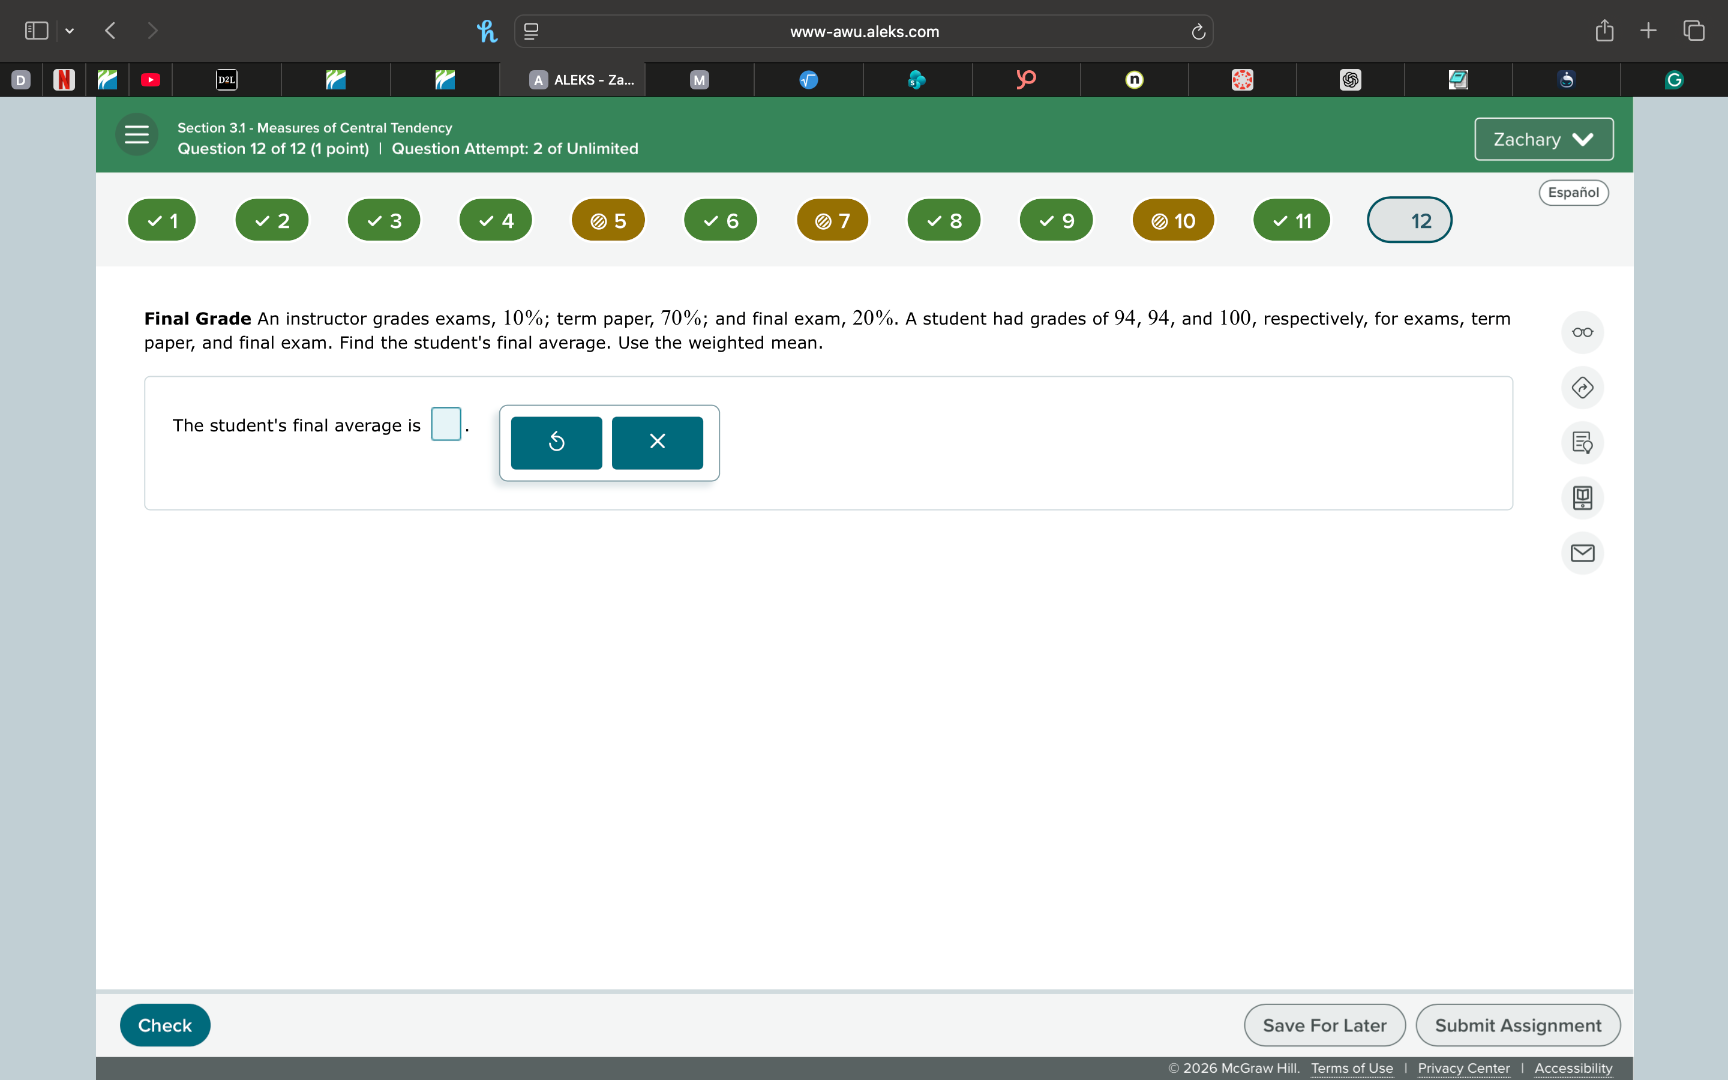Click the Check button
The height and width of the screenshot is (1080, 1728).
[164, 1025]
